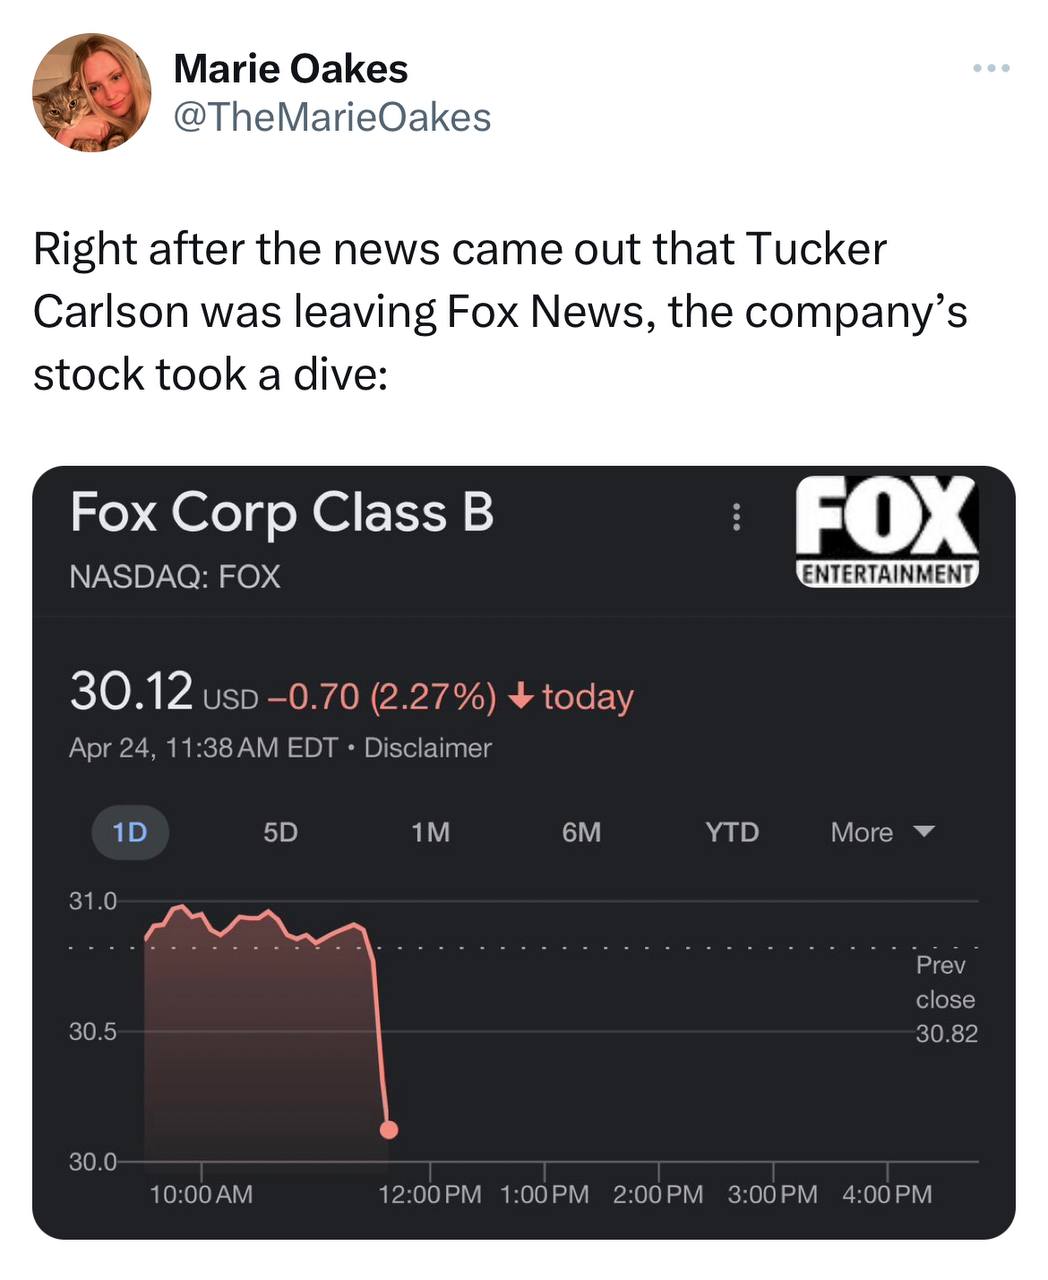
Task: Switch to the 5D chart range
Action: click(280, 832)
